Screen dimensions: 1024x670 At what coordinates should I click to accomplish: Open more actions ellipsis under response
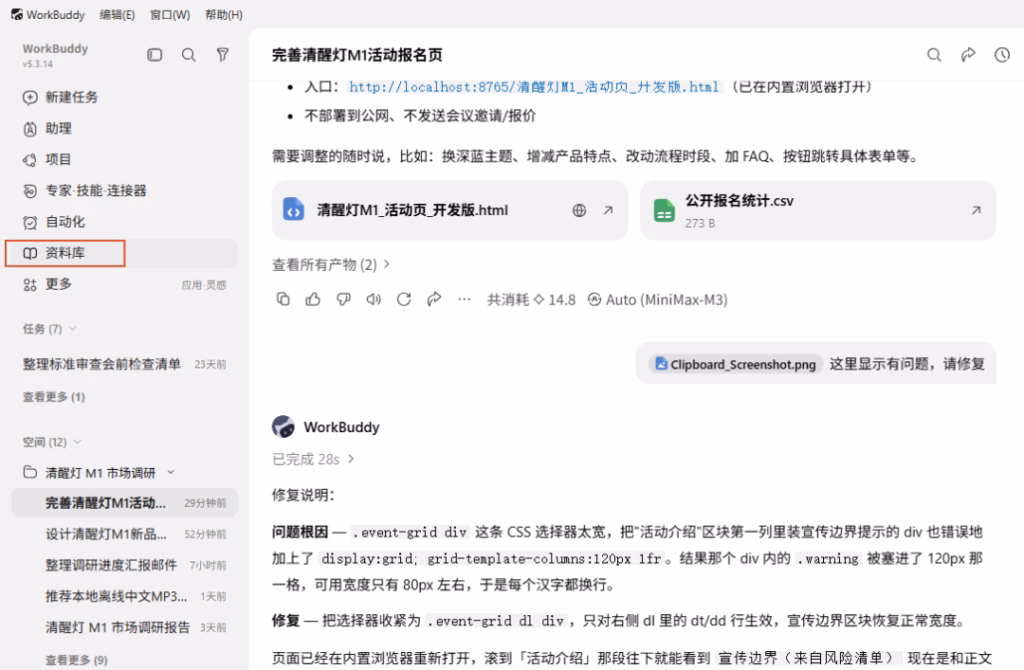click(464, 299)
